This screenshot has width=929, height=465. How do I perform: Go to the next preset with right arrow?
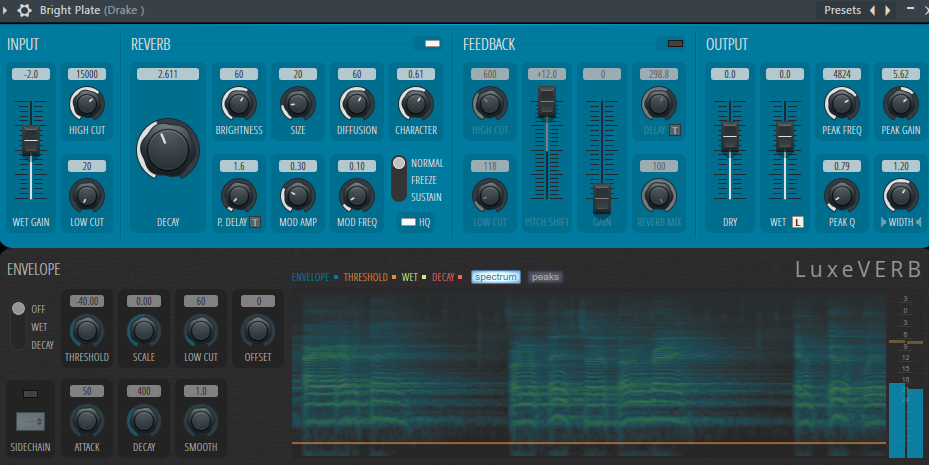[887, 10]
